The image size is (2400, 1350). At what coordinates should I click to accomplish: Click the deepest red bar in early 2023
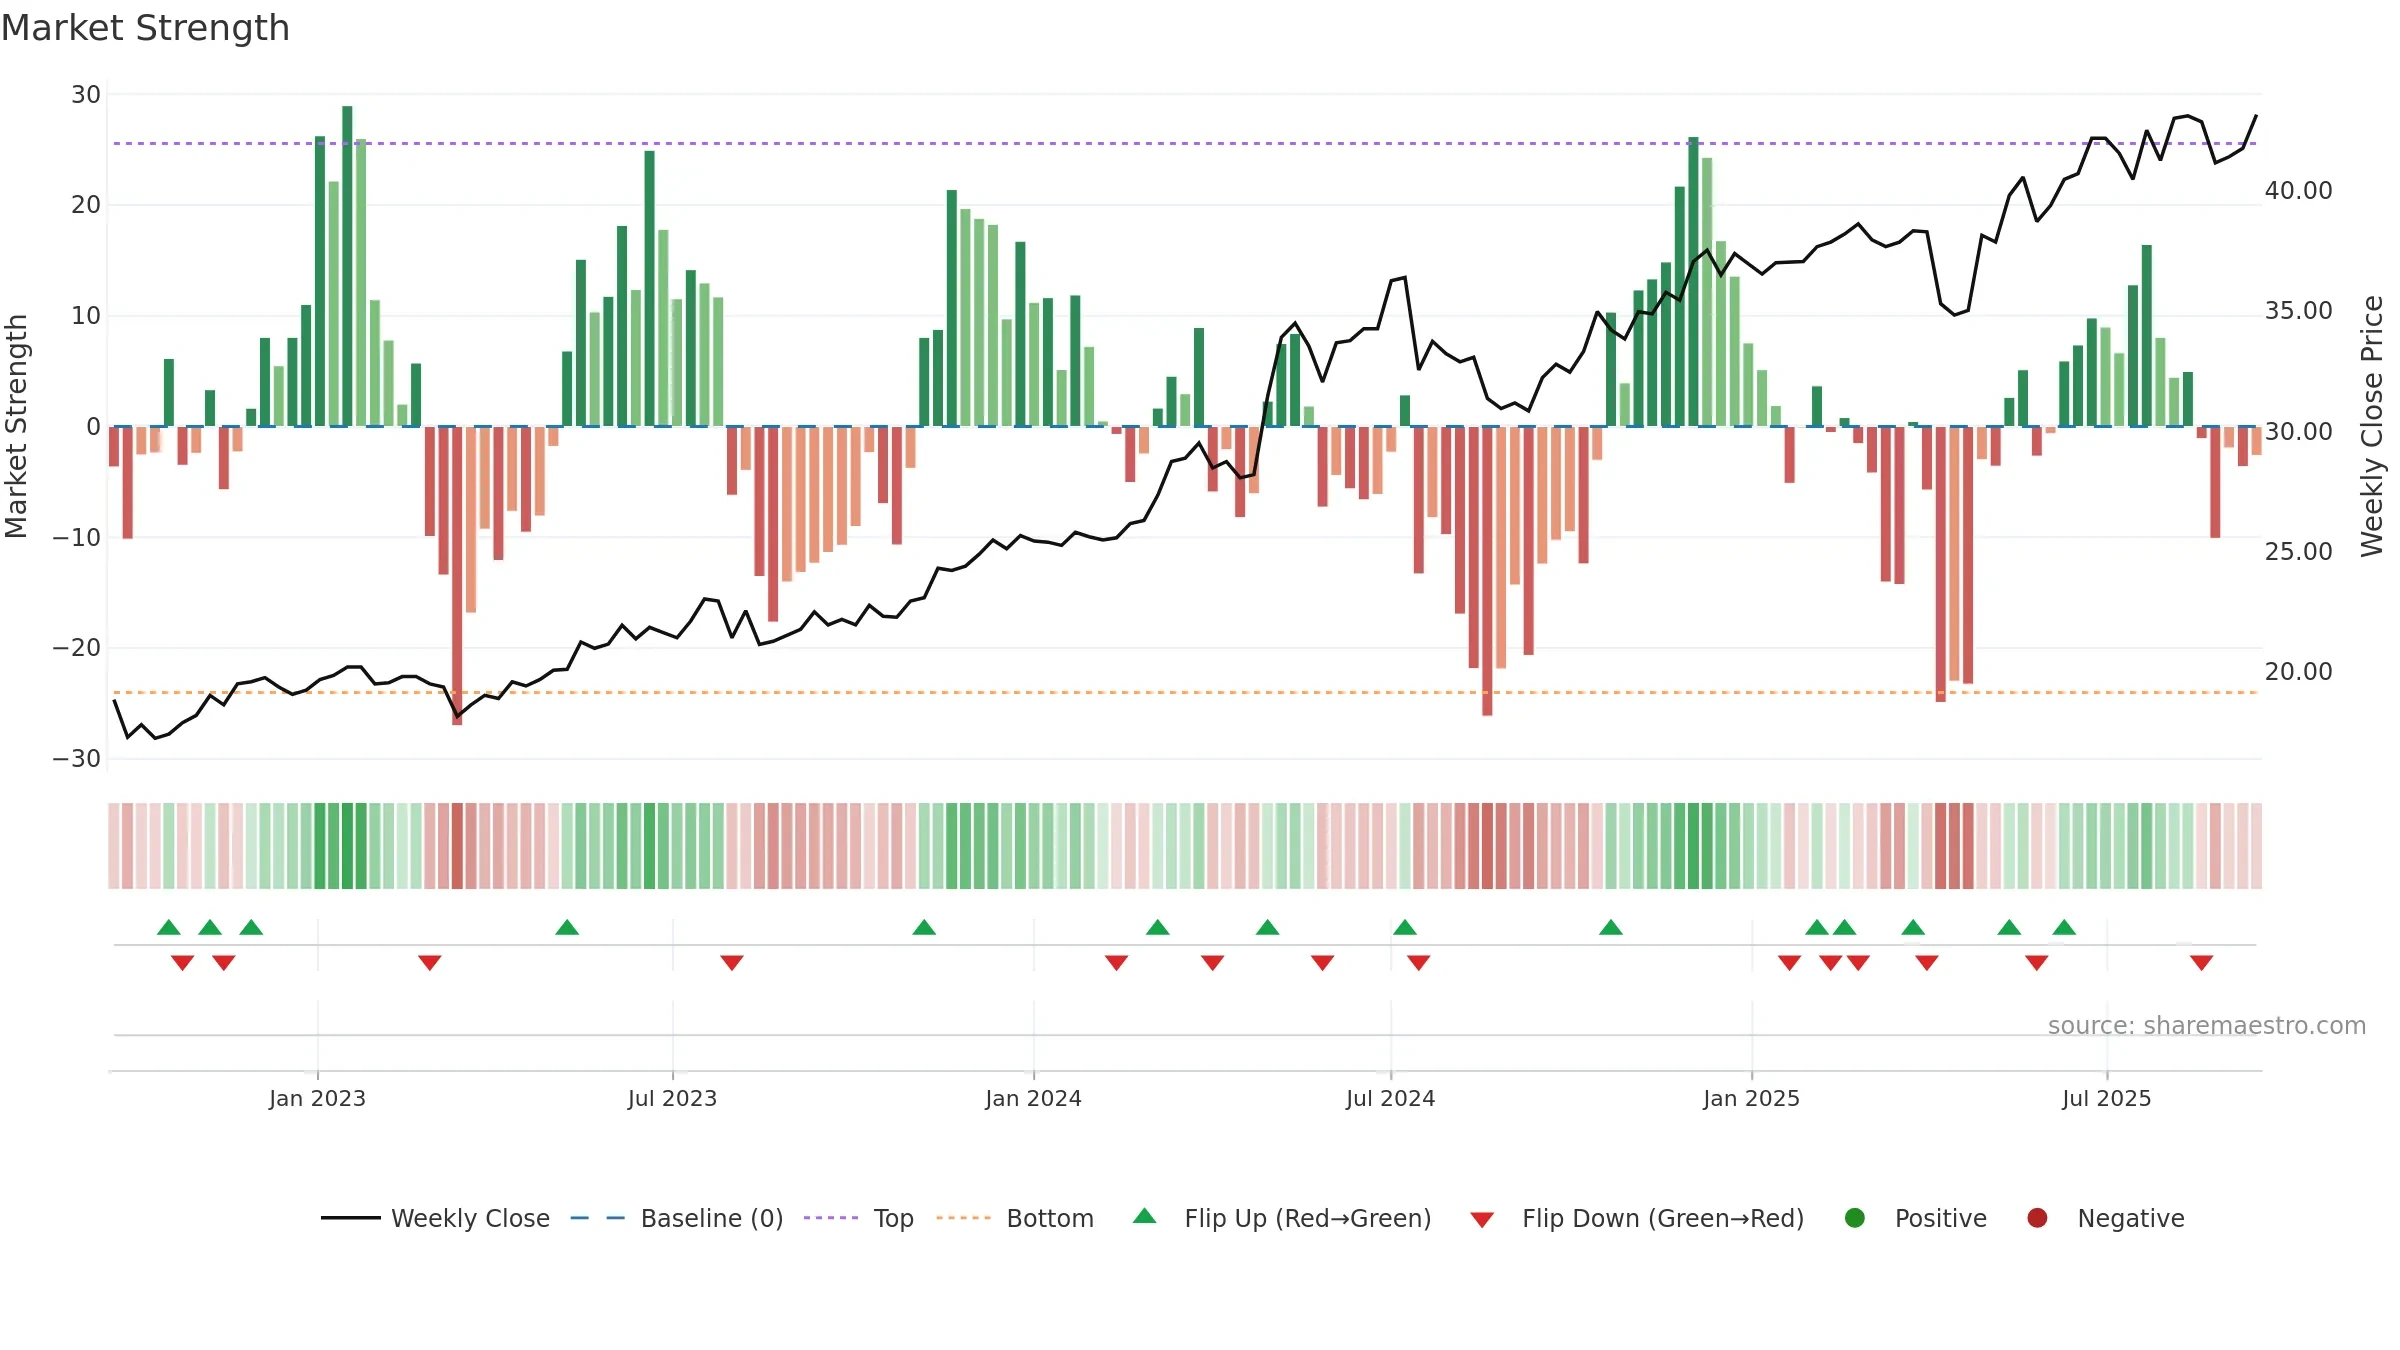click(457, 575)
